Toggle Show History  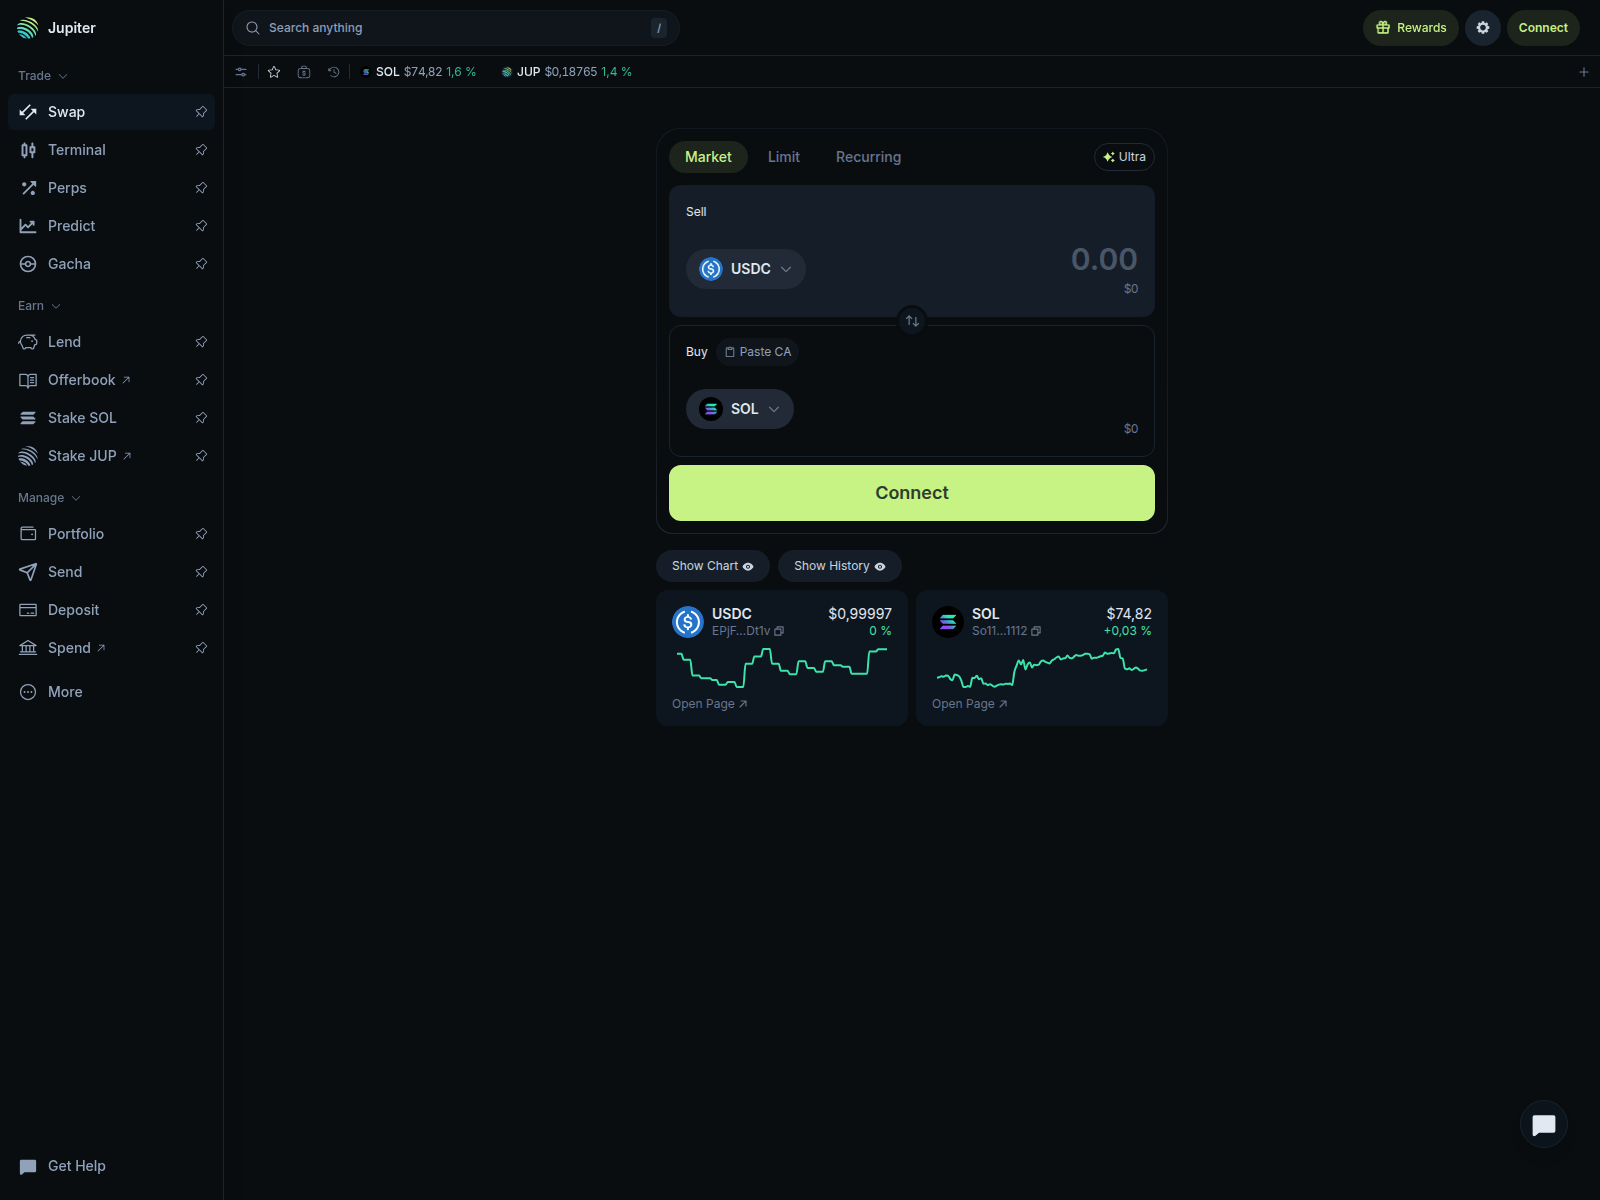(840, 566)
